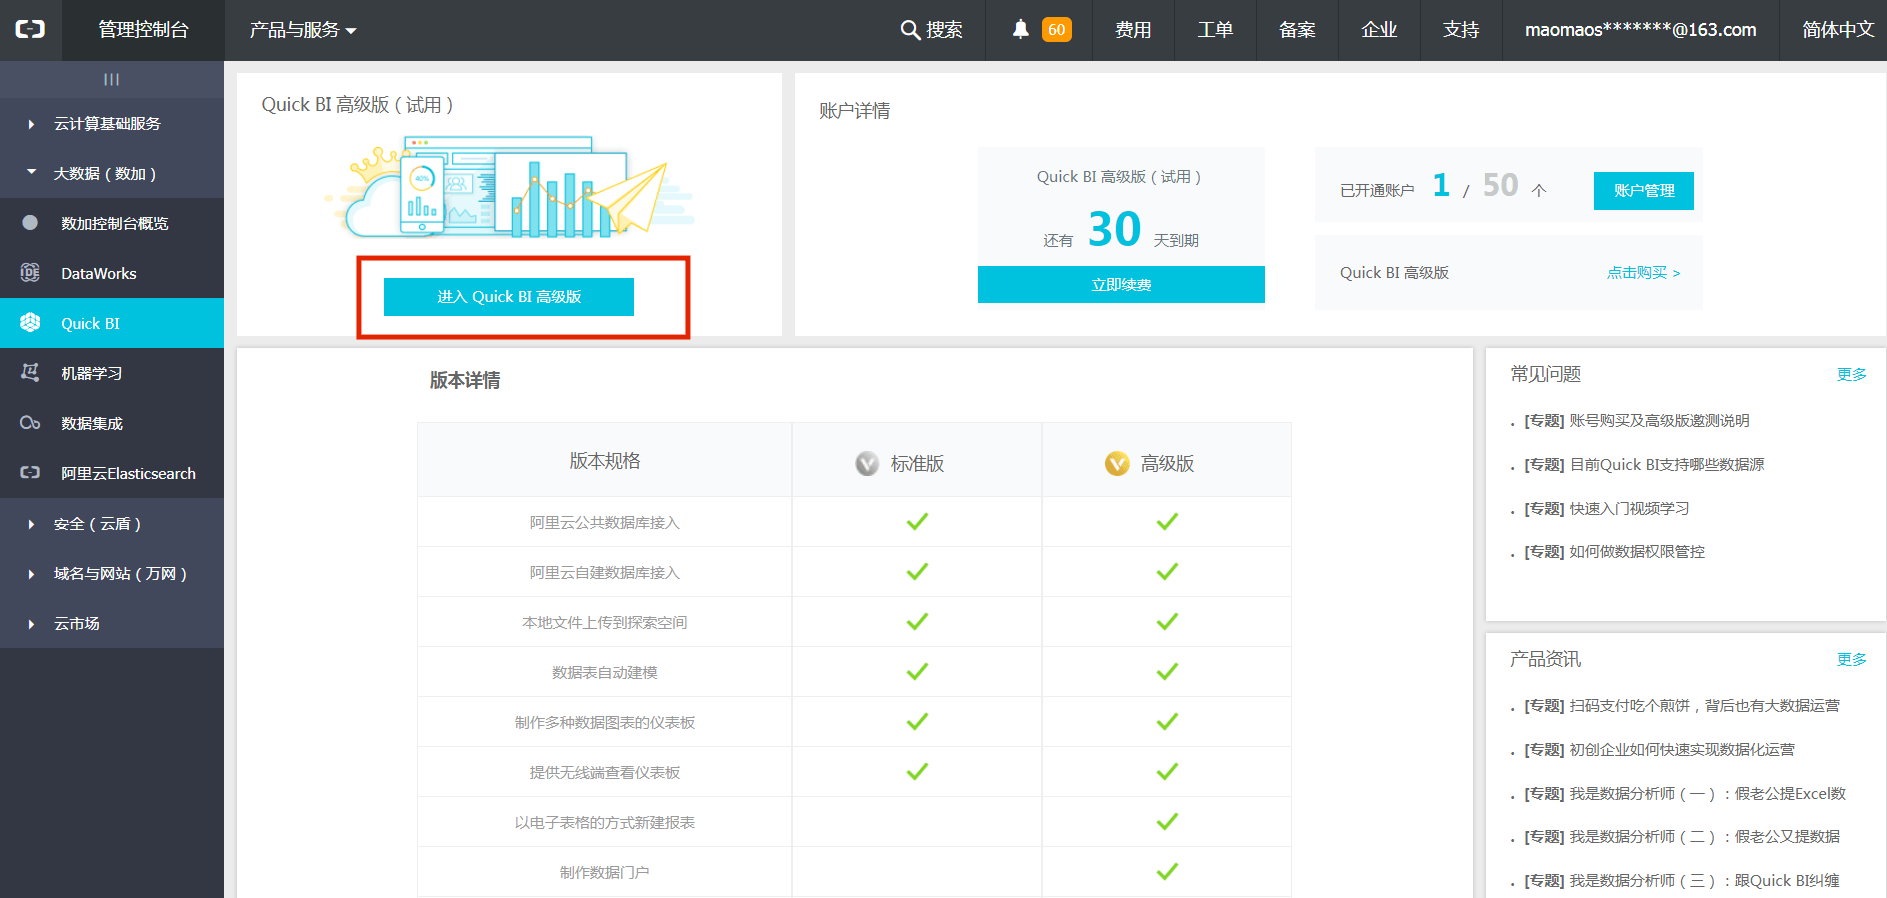
Task: Open 费用 menu
Action: [x=1133, y=30]
